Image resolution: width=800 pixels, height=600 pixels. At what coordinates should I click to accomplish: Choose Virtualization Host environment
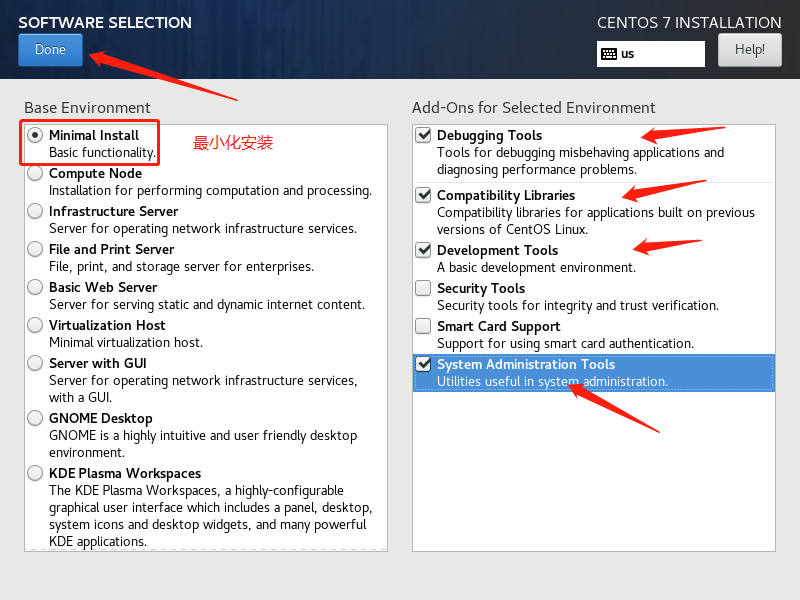point(35,326)
